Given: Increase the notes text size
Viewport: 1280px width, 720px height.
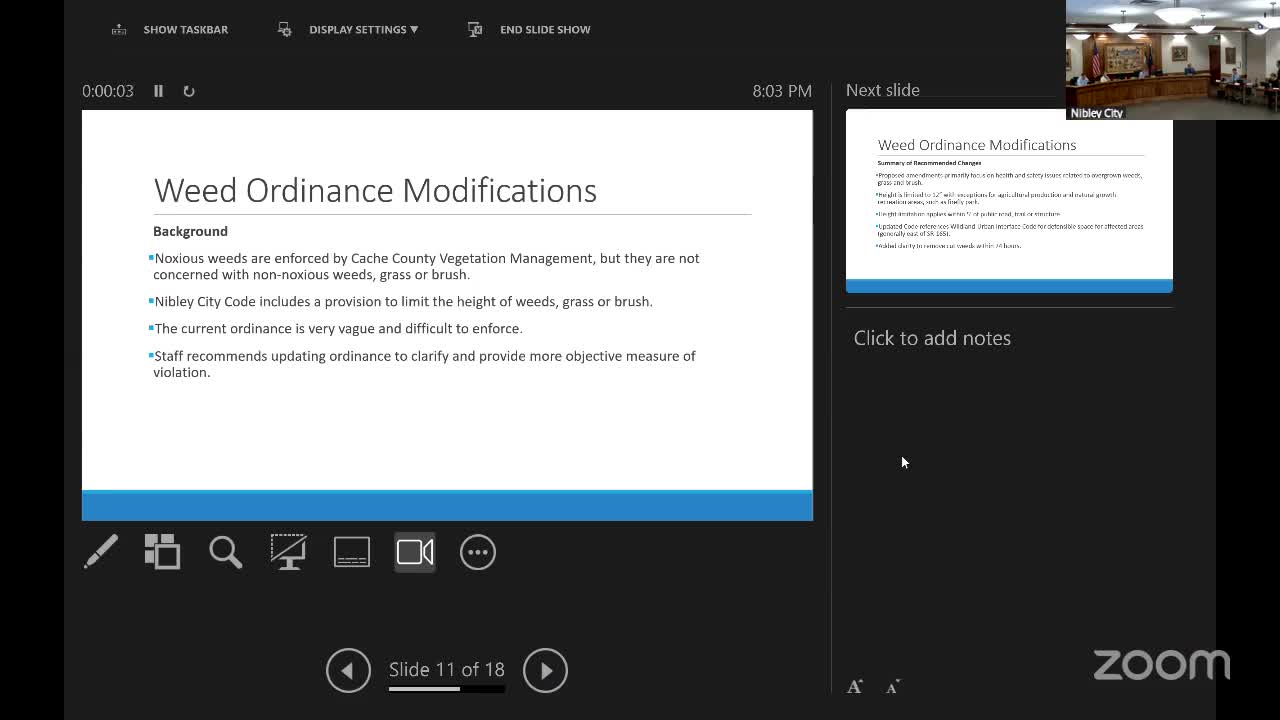Looking at the screenshot, I should [x=855, y=686].
